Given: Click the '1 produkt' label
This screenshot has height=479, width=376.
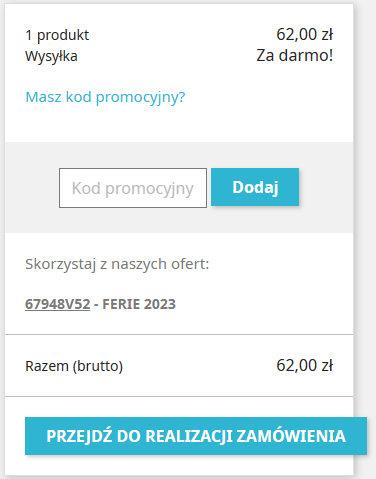Looking at the screenshot, I should [x=57, y=35].
